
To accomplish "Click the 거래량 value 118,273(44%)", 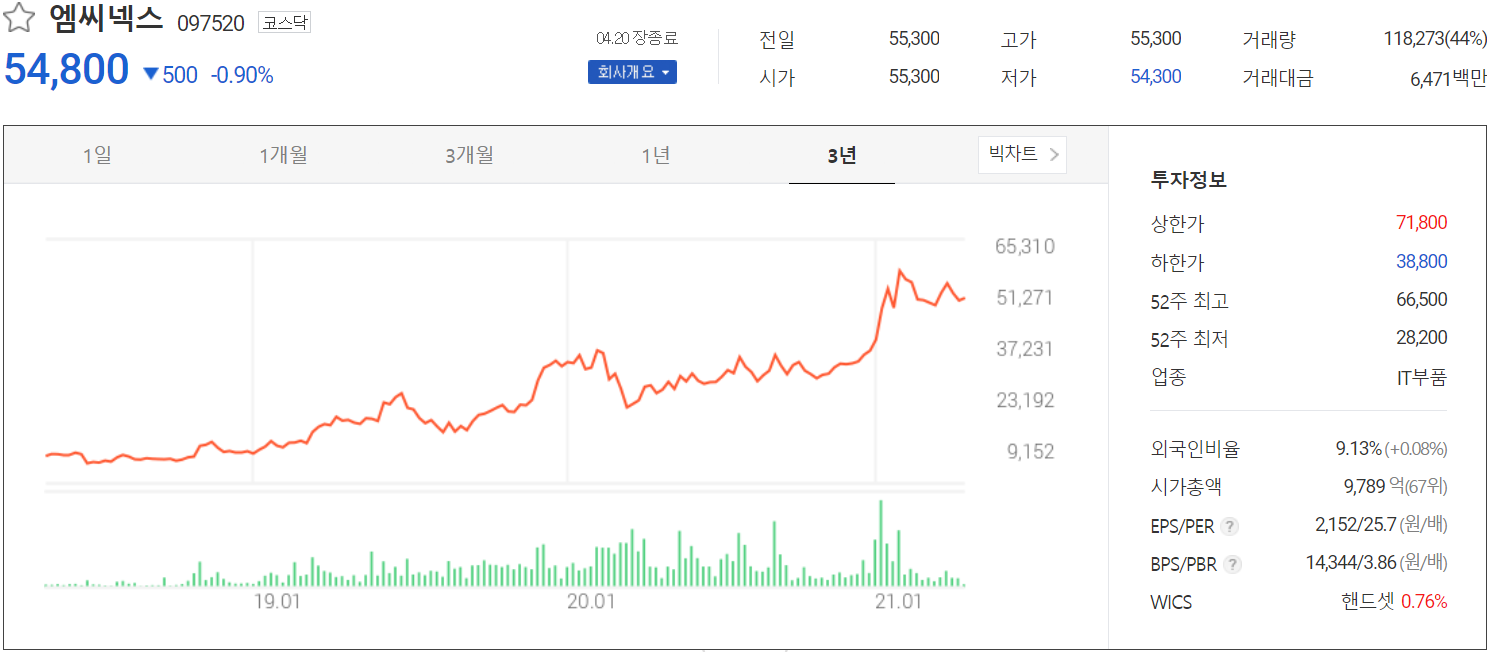I will pyautogui.click(x=1435, y=39).
